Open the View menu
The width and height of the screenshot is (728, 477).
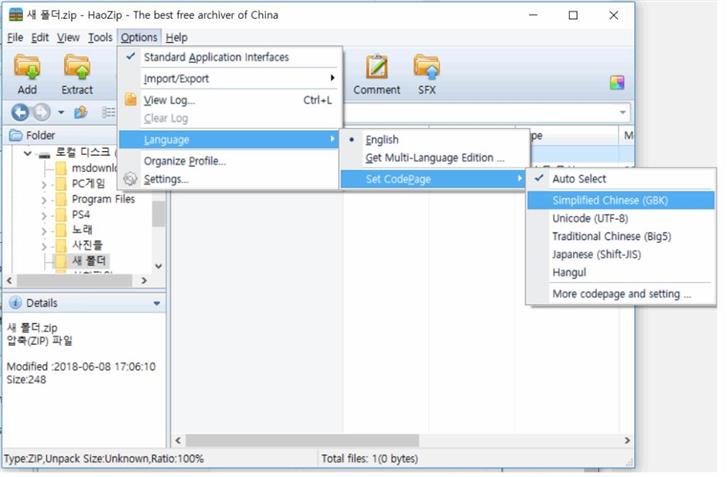(68, 38)
